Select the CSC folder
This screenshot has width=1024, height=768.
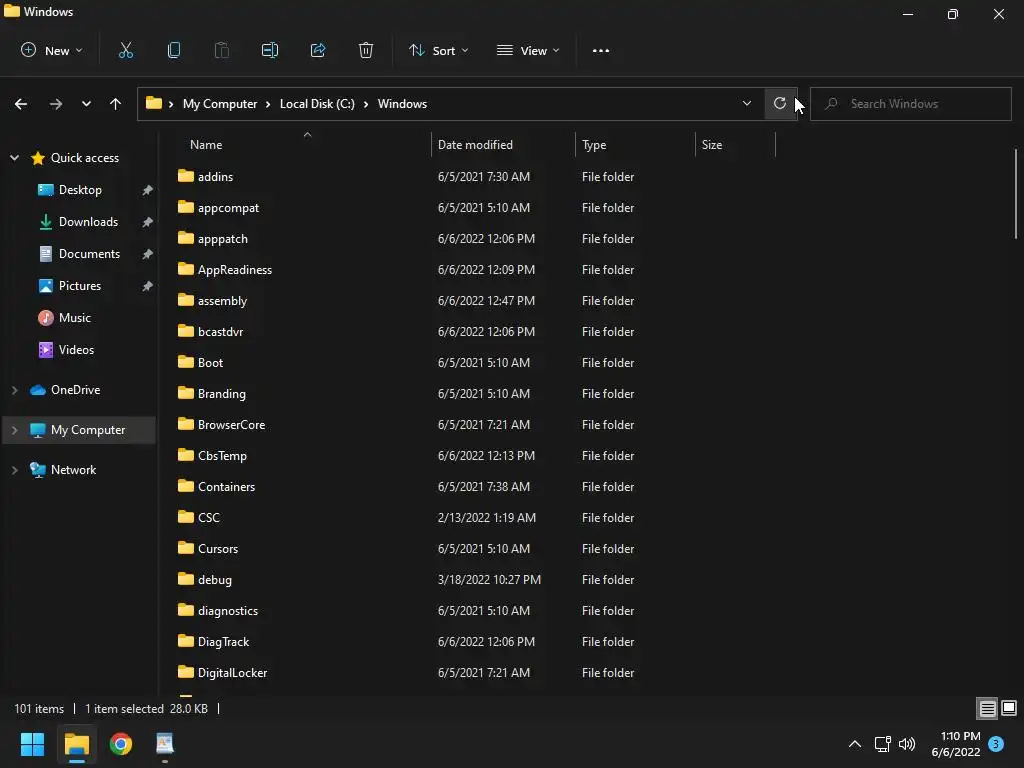(x=208, y=518)
